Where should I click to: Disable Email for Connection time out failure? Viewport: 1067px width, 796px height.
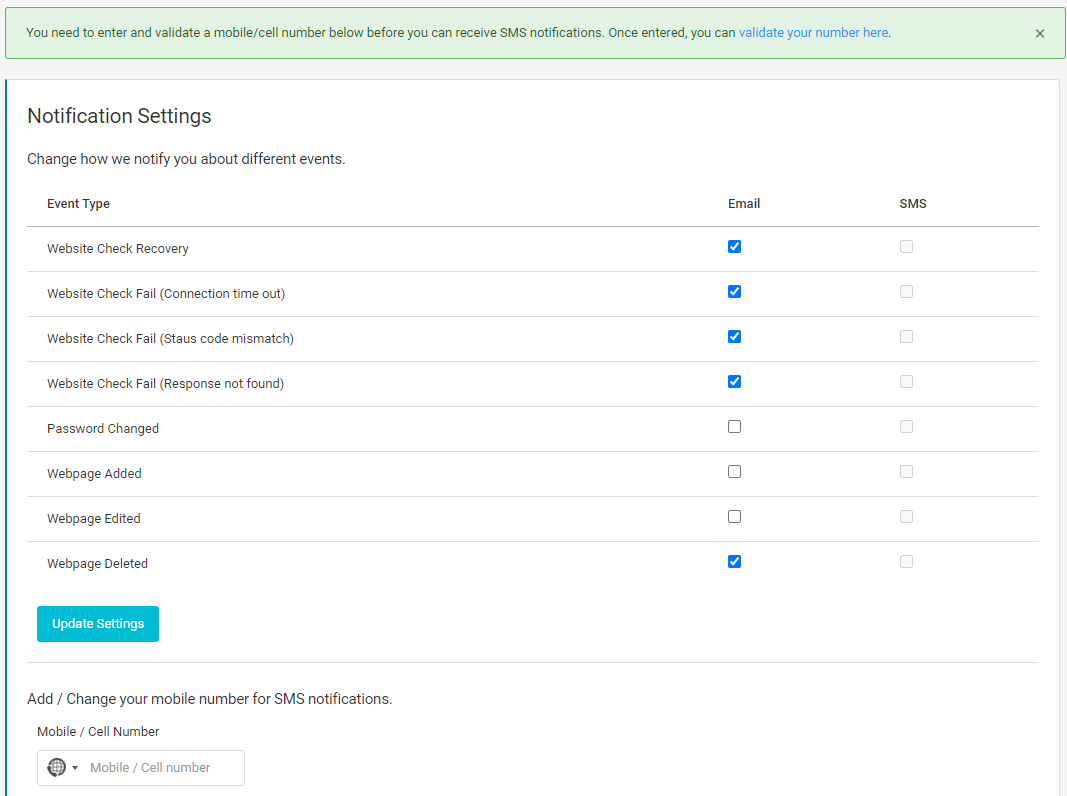(735, 292)
